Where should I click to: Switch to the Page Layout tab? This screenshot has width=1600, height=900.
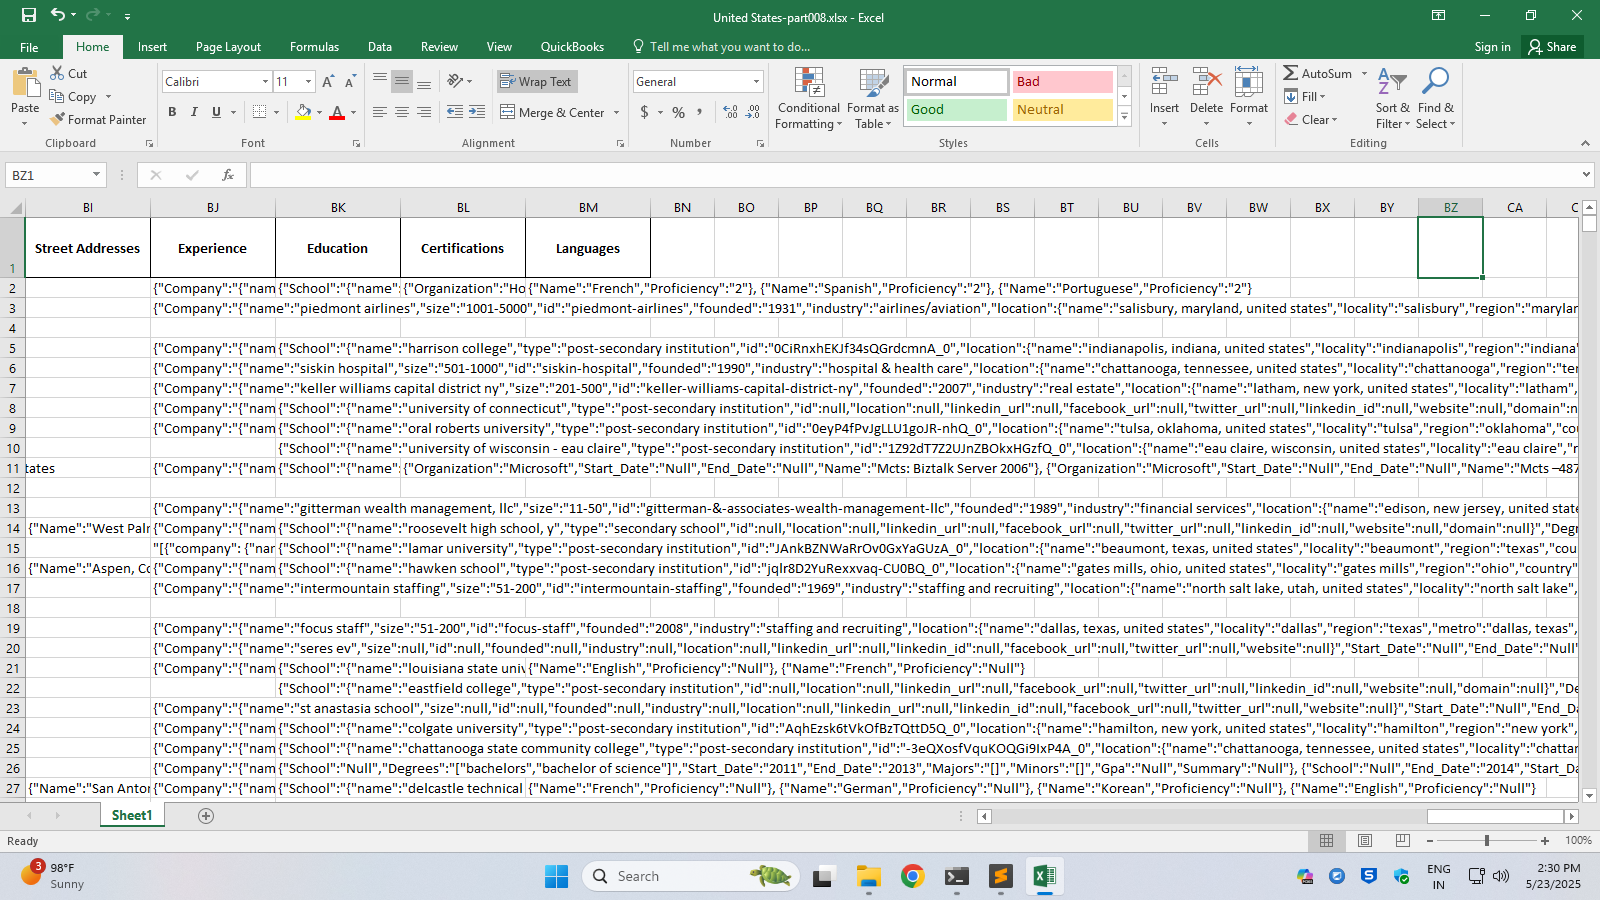[x=228, y=47]
